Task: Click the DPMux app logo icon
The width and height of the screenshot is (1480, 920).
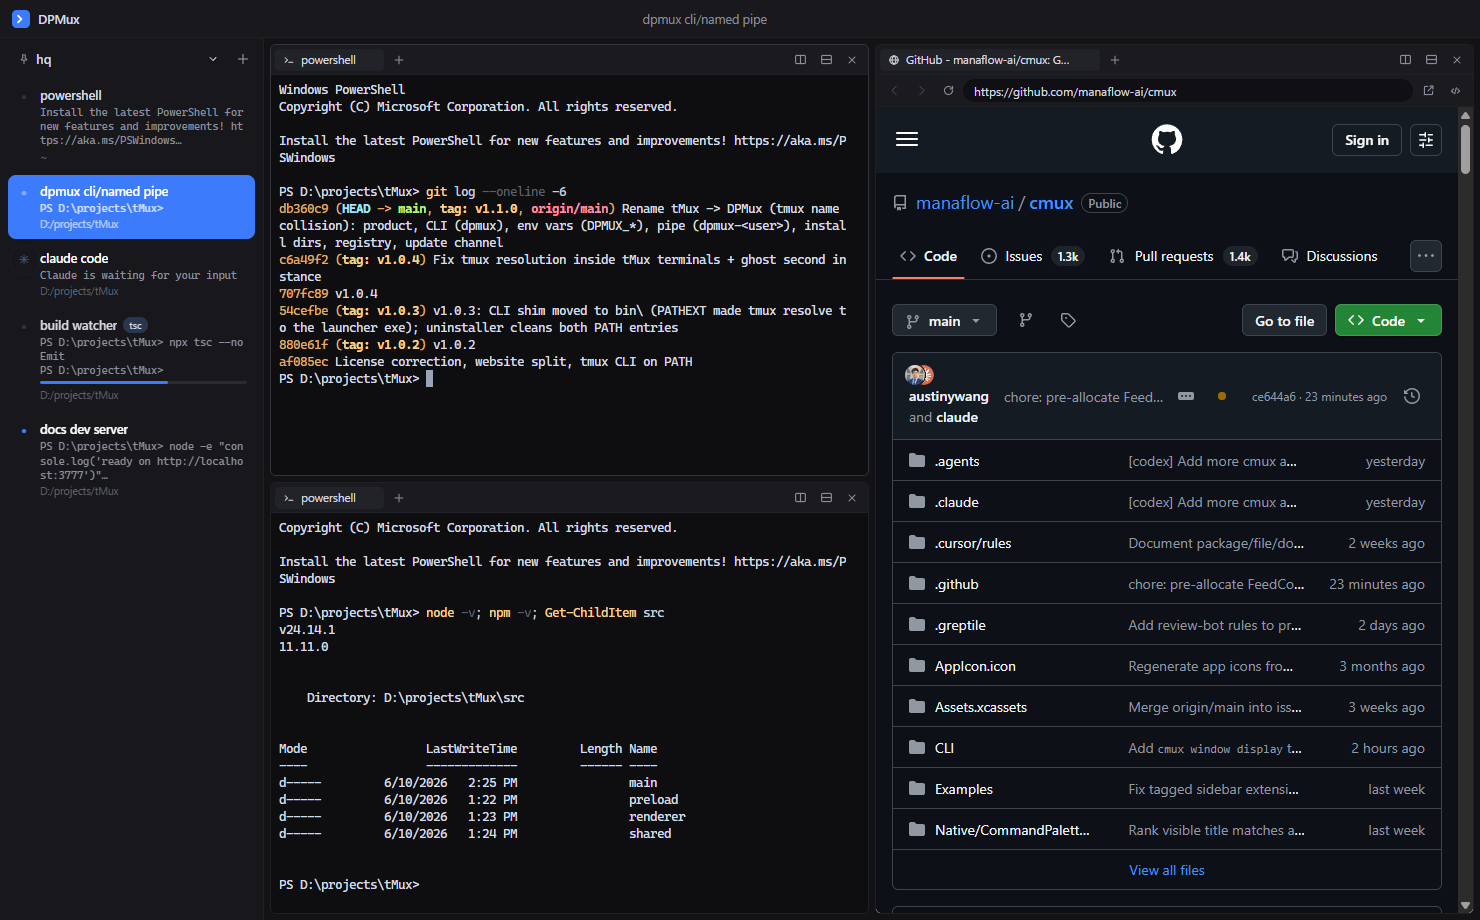Action: click(x=21, y=19)
